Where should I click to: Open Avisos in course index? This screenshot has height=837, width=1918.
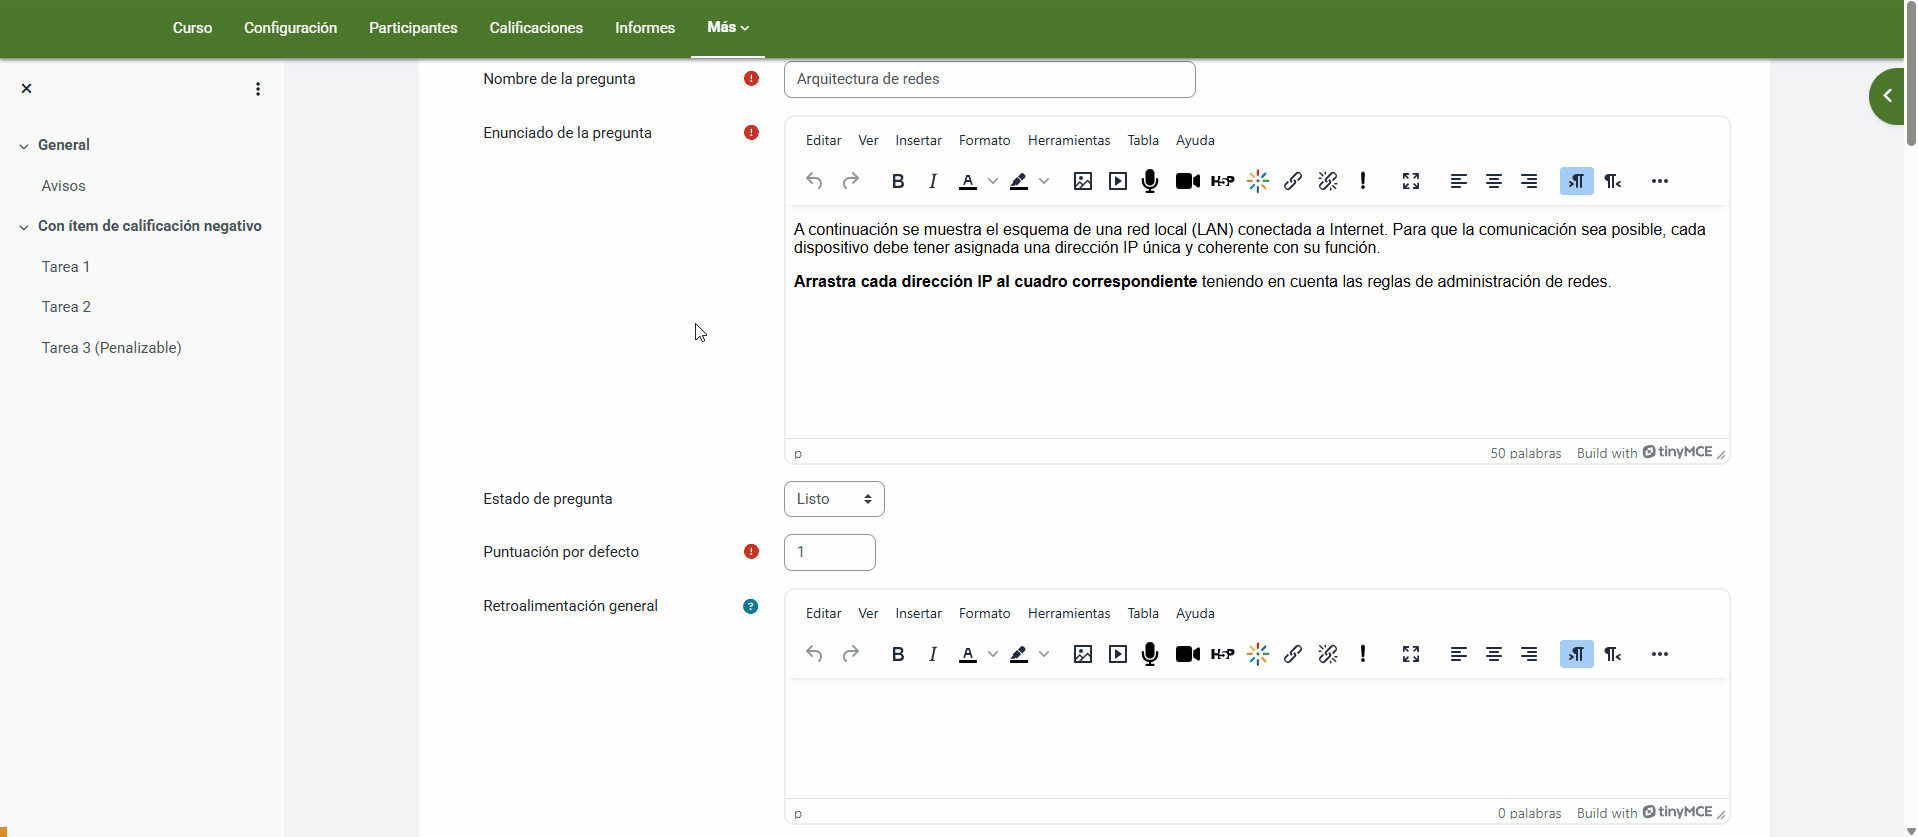pos(63,186)
